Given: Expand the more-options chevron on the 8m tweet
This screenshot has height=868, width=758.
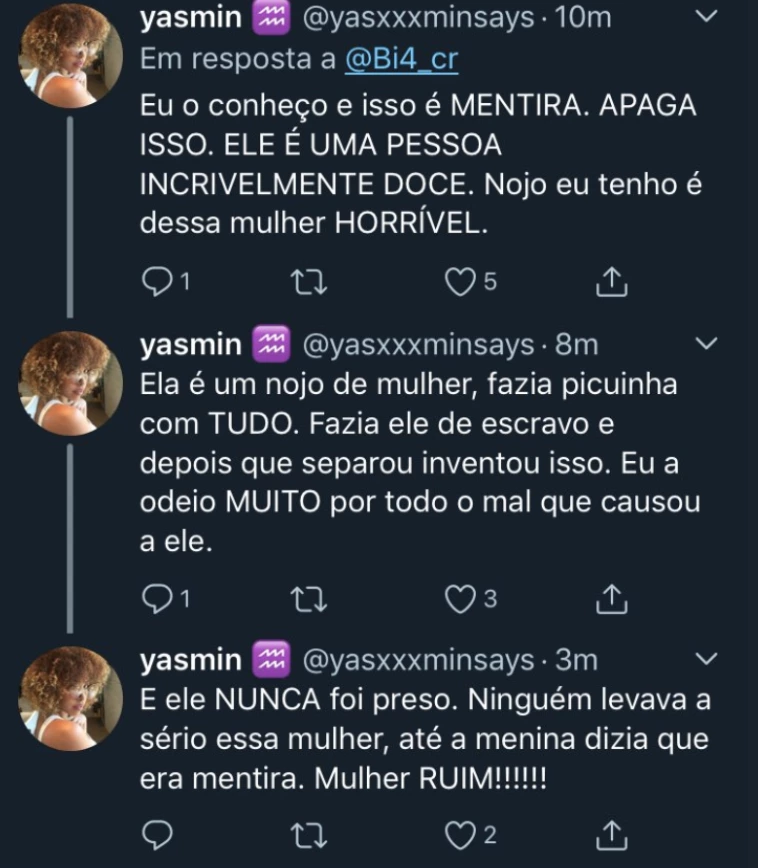Looking at the screenshot, I should [705, 345].
